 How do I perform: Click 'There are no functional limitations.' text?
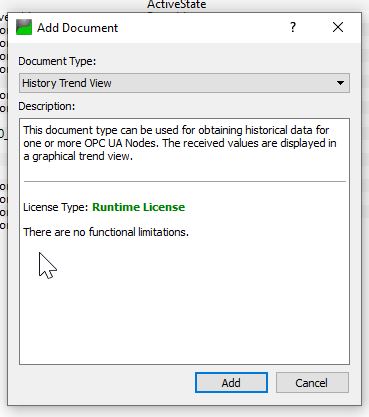(106, 232)
